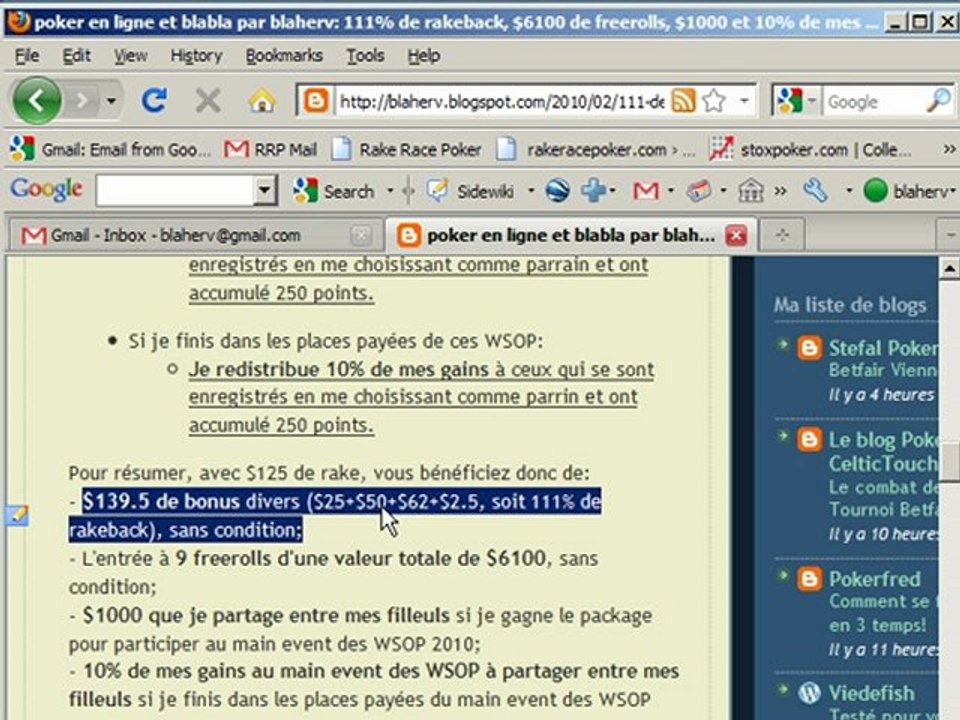Open the Tools menu
The height and width of the screenshot is (720, 960).
(366, 56)
